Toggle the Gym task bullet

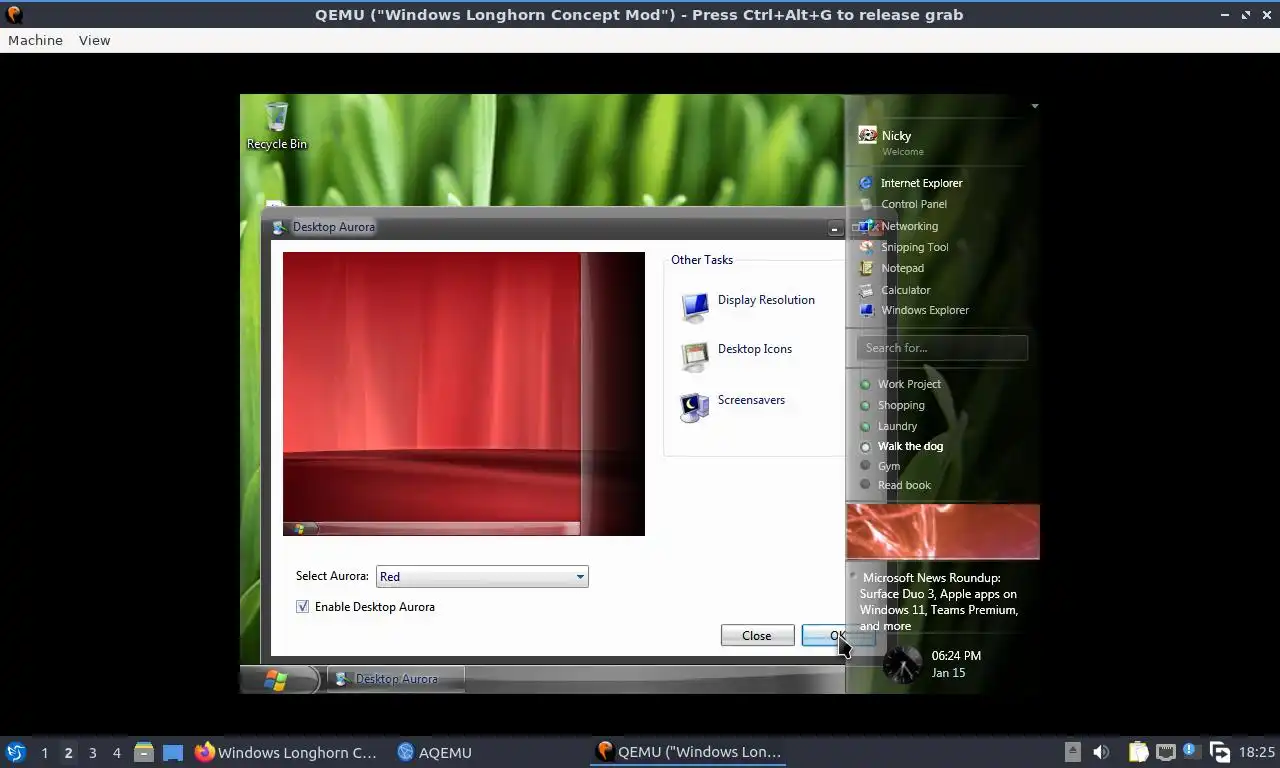[865, 466]
